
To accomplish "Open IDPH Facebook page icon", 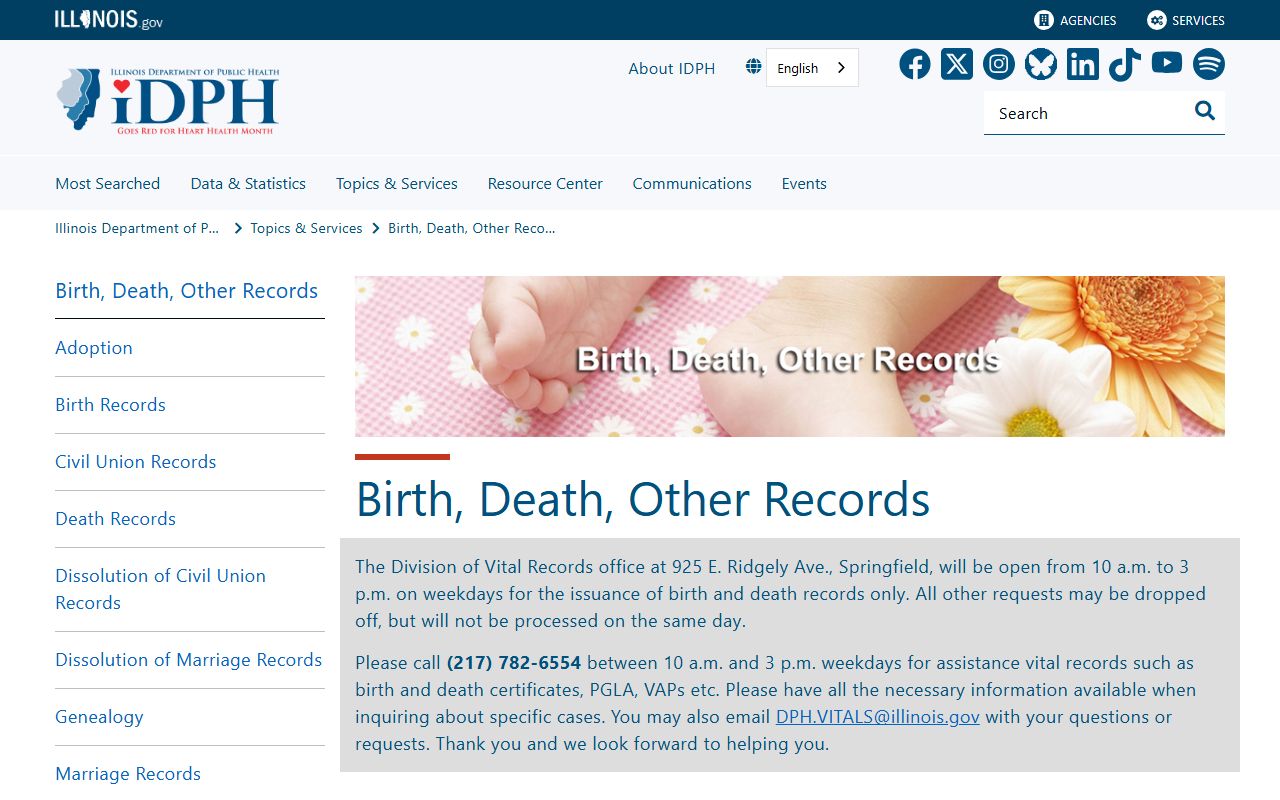I will point(914,64).
